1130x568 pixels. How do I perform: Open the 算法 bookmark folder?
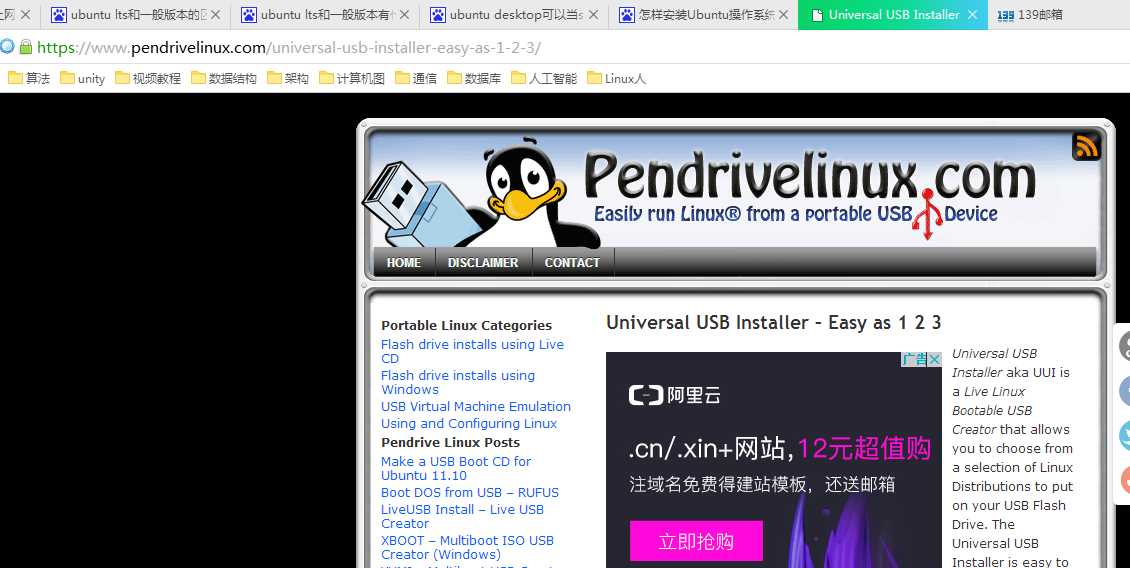point(29,79)
